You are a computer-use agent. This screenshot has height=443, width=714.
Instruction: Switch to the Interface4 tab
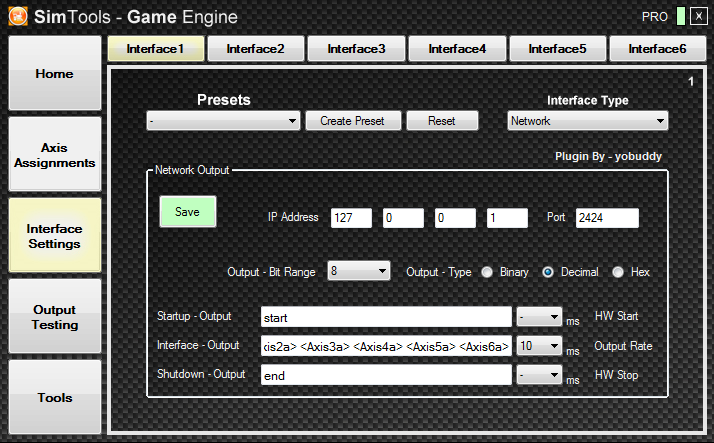[457, 49]
